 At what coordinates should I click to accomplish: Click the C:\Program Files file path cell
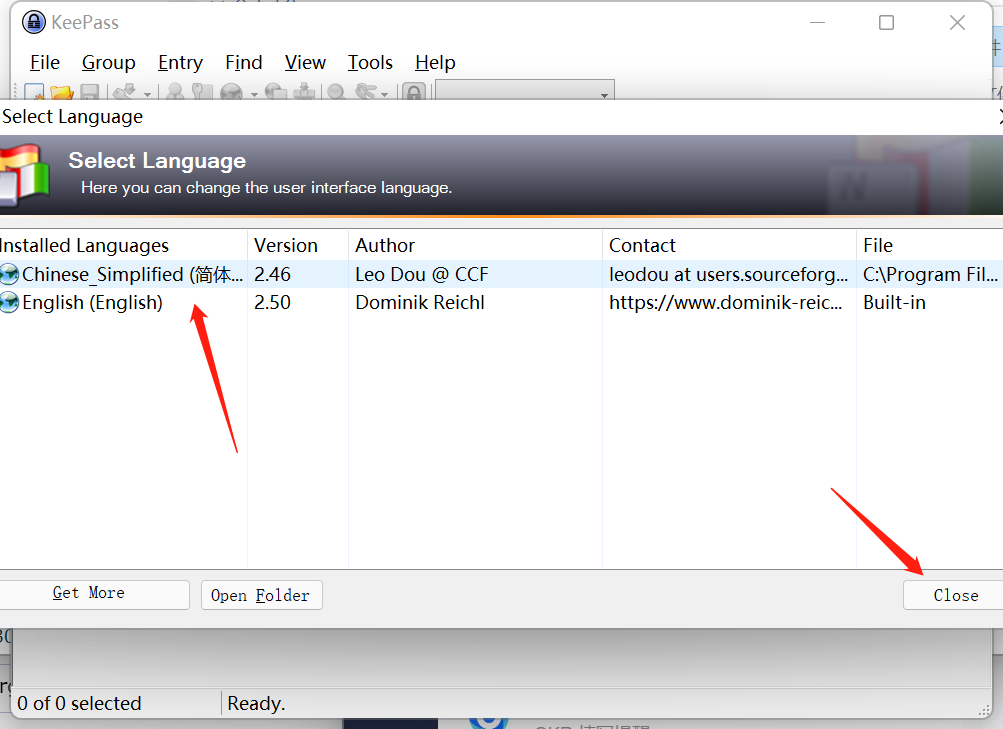point(930,274)
